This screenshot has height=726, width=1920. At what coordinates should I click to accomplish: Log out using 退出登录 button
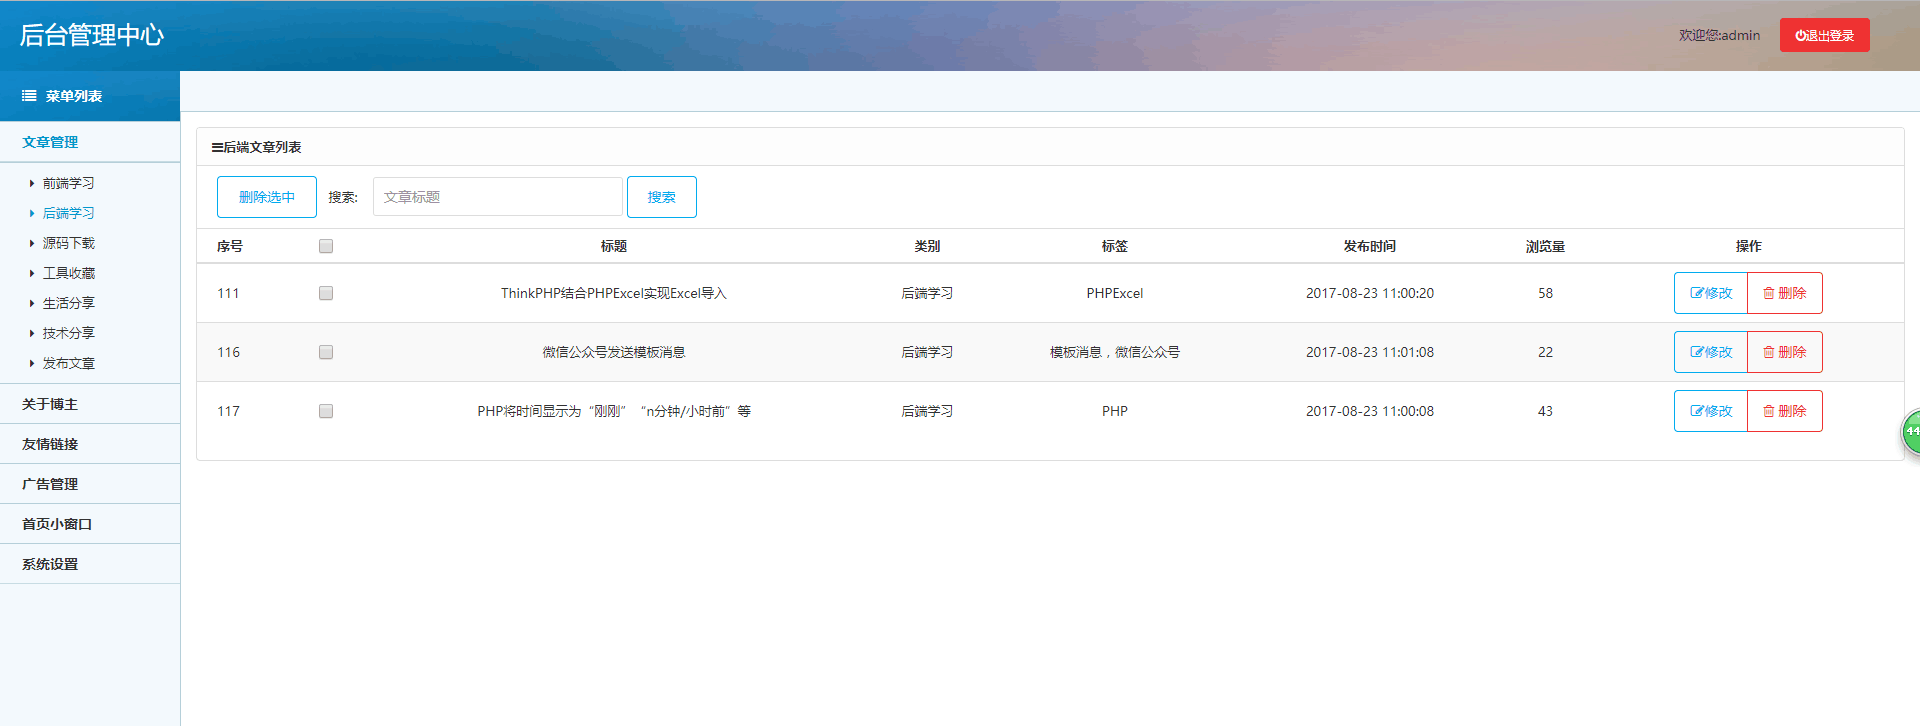coord(1824,35)
